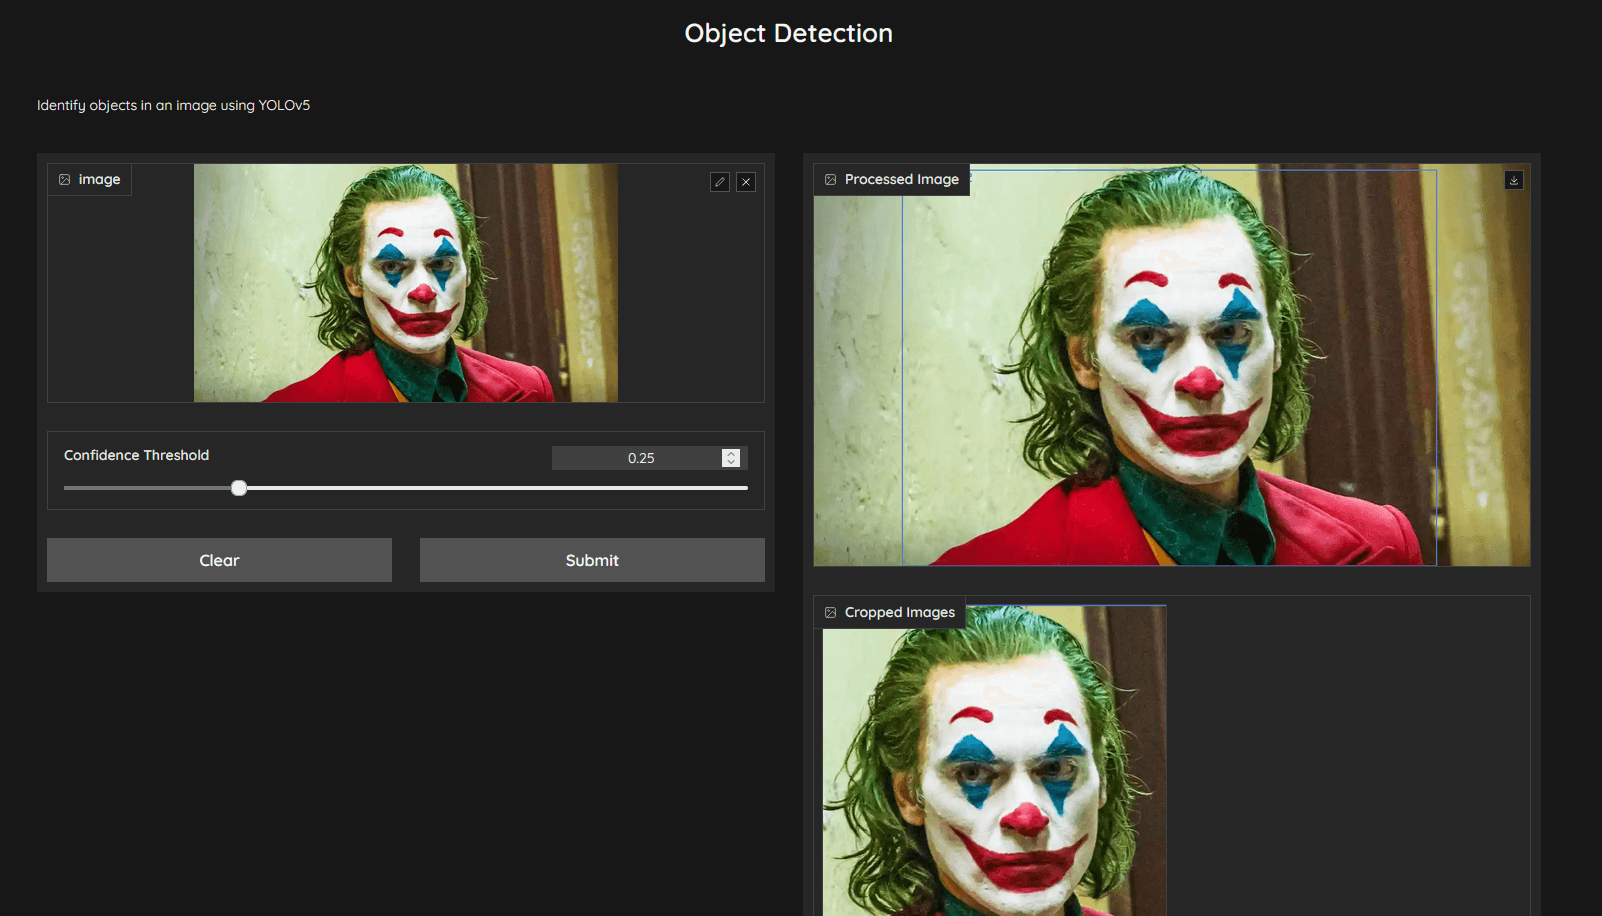Image resolution: width=1602 pixels, height=916 pixels.
Task: Click the 'Identify objects in an image' description text
Action: point(172,104)
